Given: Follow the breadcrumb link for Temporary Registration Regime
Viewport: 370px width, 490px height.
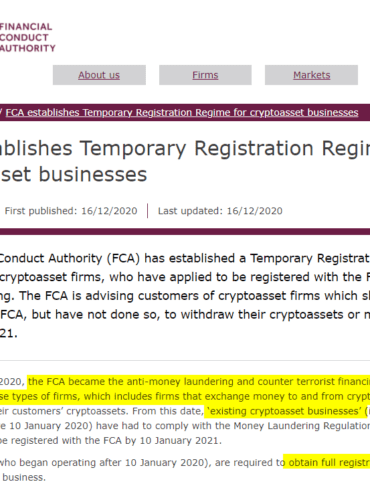Looking at the screenshot, I should coord(182,113).
